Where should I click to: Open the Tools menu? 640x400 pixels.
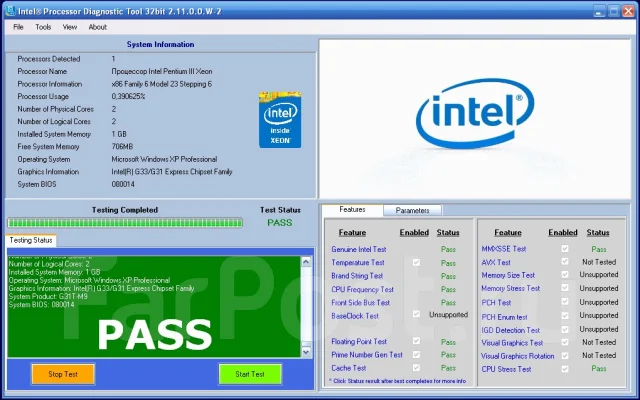pyautogui.click(x=43, y=27)
